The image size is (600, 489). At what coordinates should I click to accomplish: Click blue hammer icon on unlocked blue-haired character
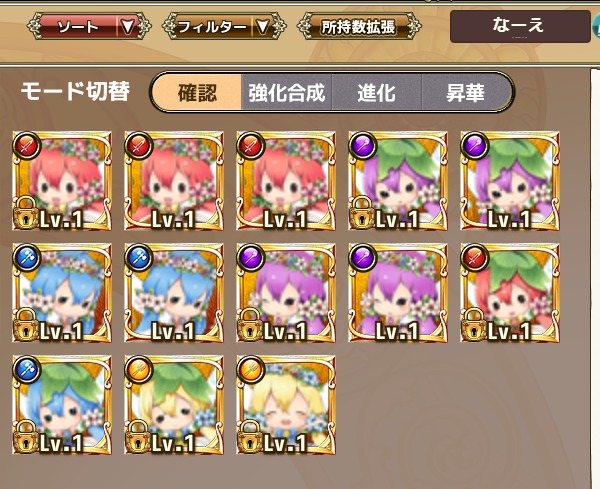point(139,258)
